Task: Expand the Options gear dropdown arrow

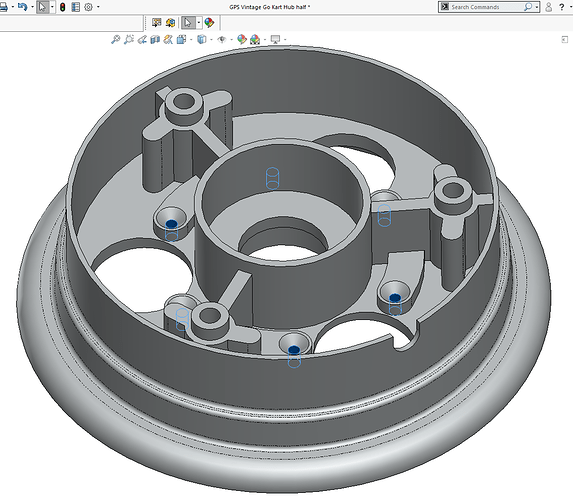Action: coord(98,7)
